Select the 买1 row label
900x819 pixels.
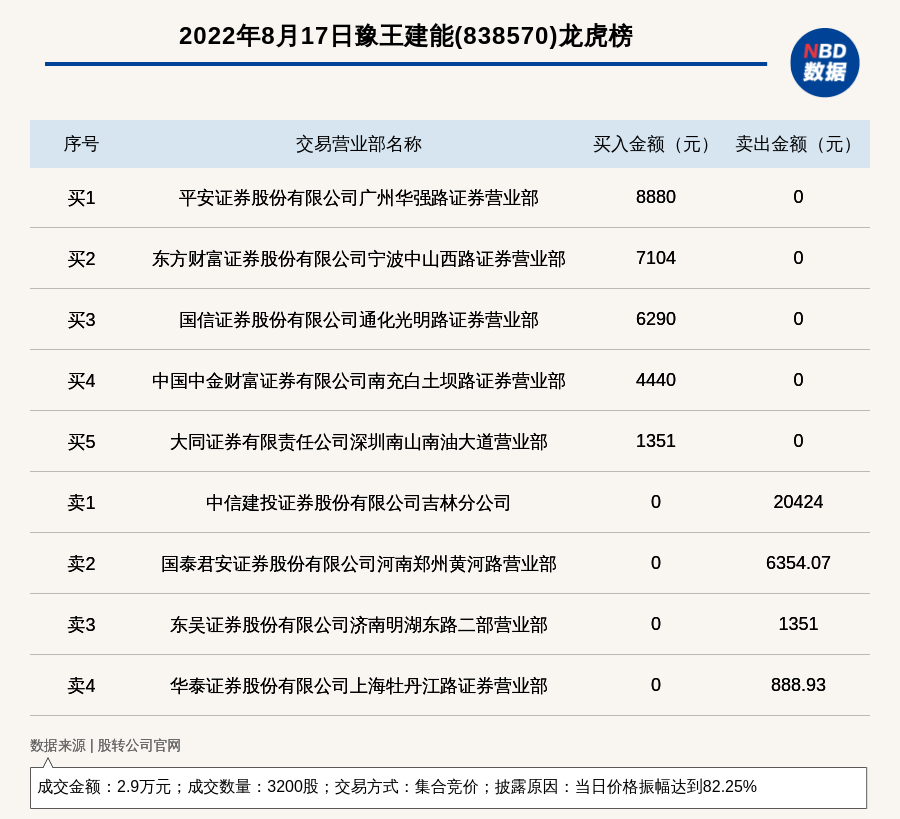point(81,198)
